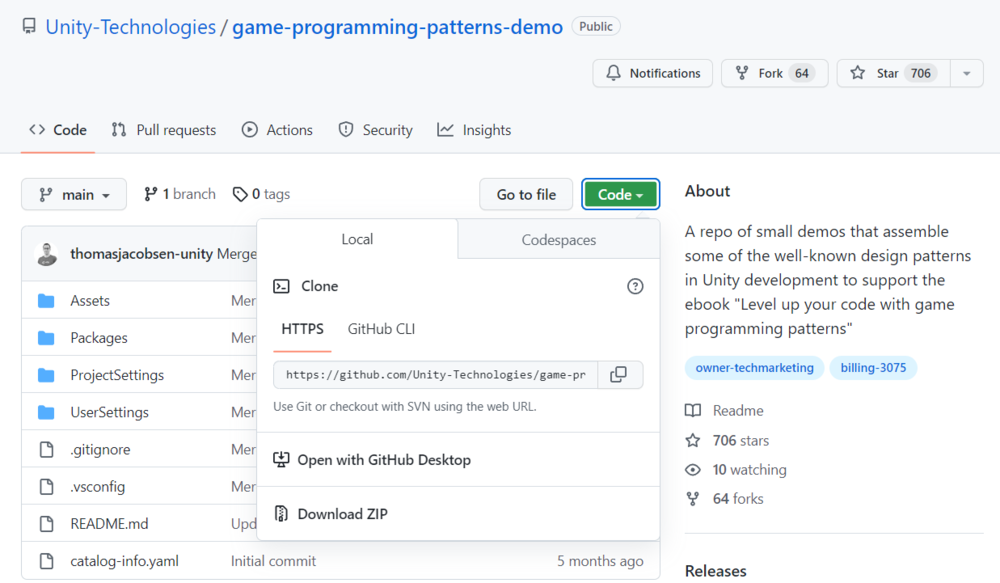Click the Download ZIP option
1000x583 pixels.
point(341,513)
